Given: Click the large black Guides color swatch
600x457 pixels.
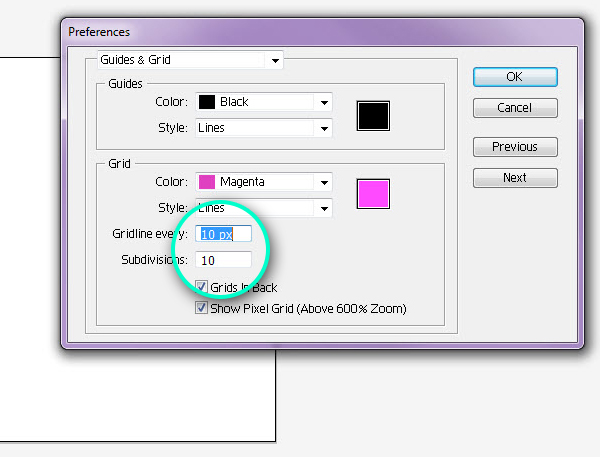Looking at the screenshot, I should (x=373, y=116).
